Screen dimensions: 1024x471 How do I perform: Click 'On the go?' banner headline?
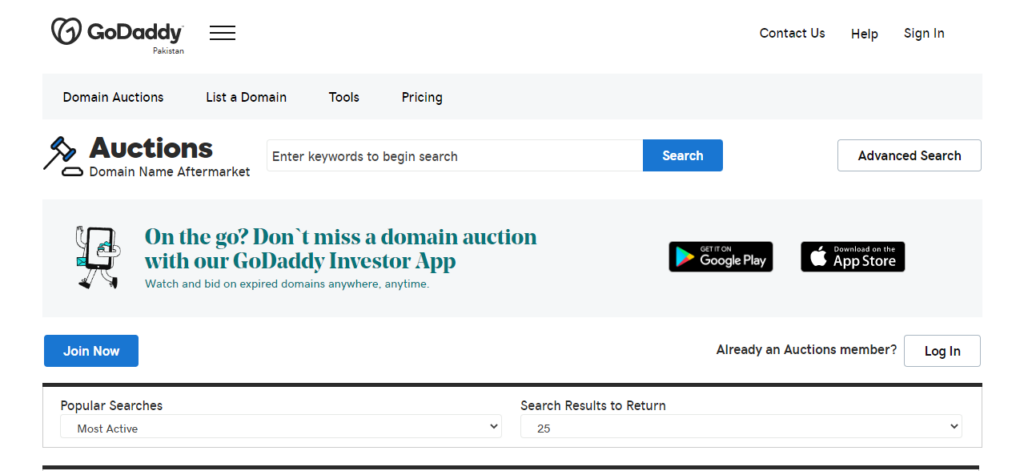coord(340,248)
